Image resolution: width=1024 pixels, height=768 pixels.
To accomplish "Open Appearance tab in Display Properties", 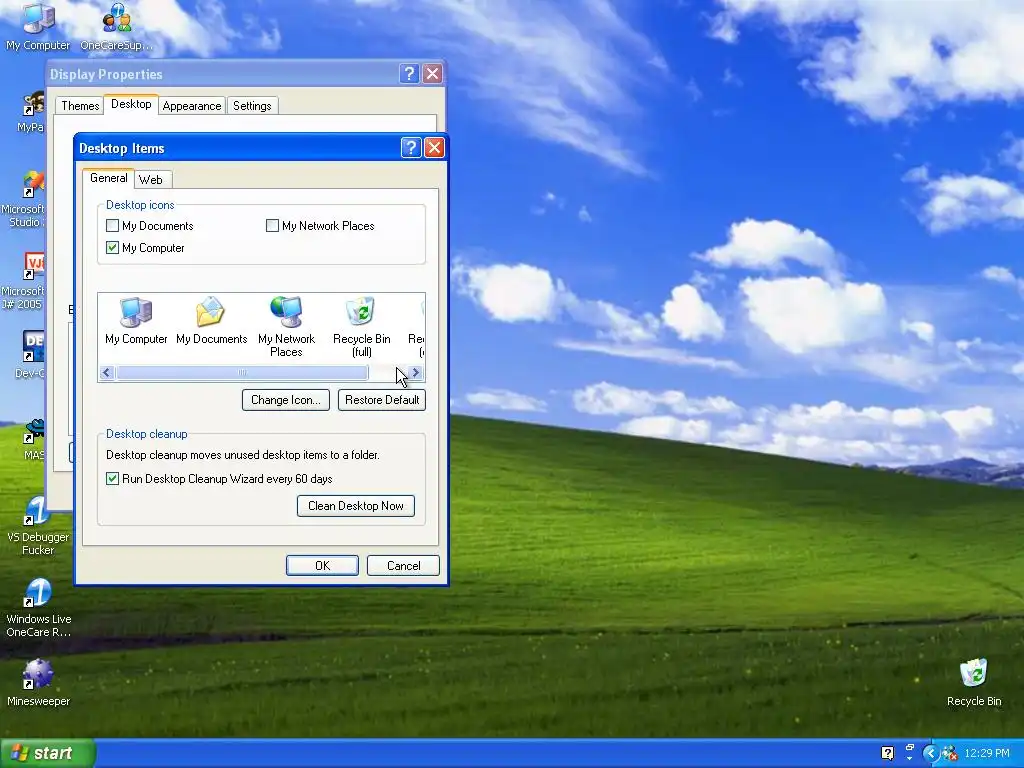I will click(192, 106).
